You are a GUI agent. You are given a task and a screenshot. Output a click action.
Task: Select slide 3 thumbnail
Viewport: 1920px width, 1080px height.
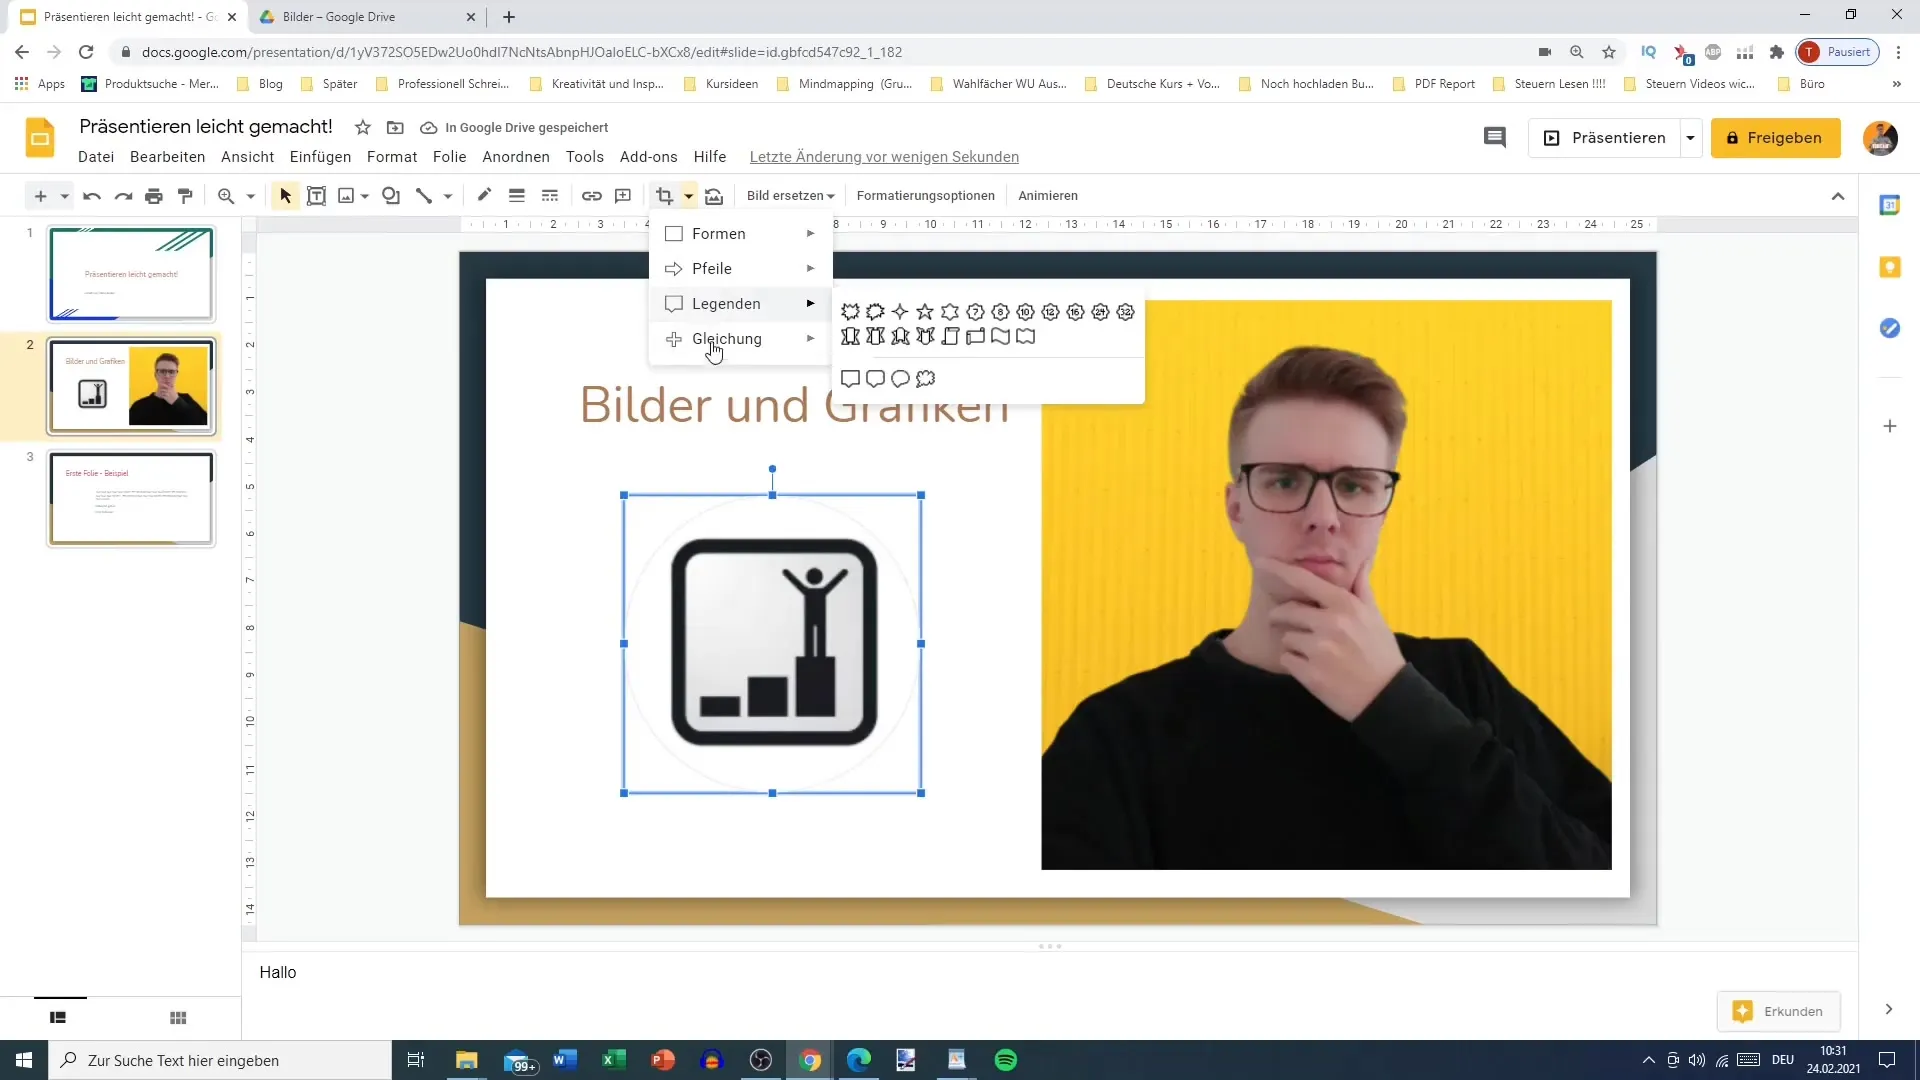coord(131,498)
